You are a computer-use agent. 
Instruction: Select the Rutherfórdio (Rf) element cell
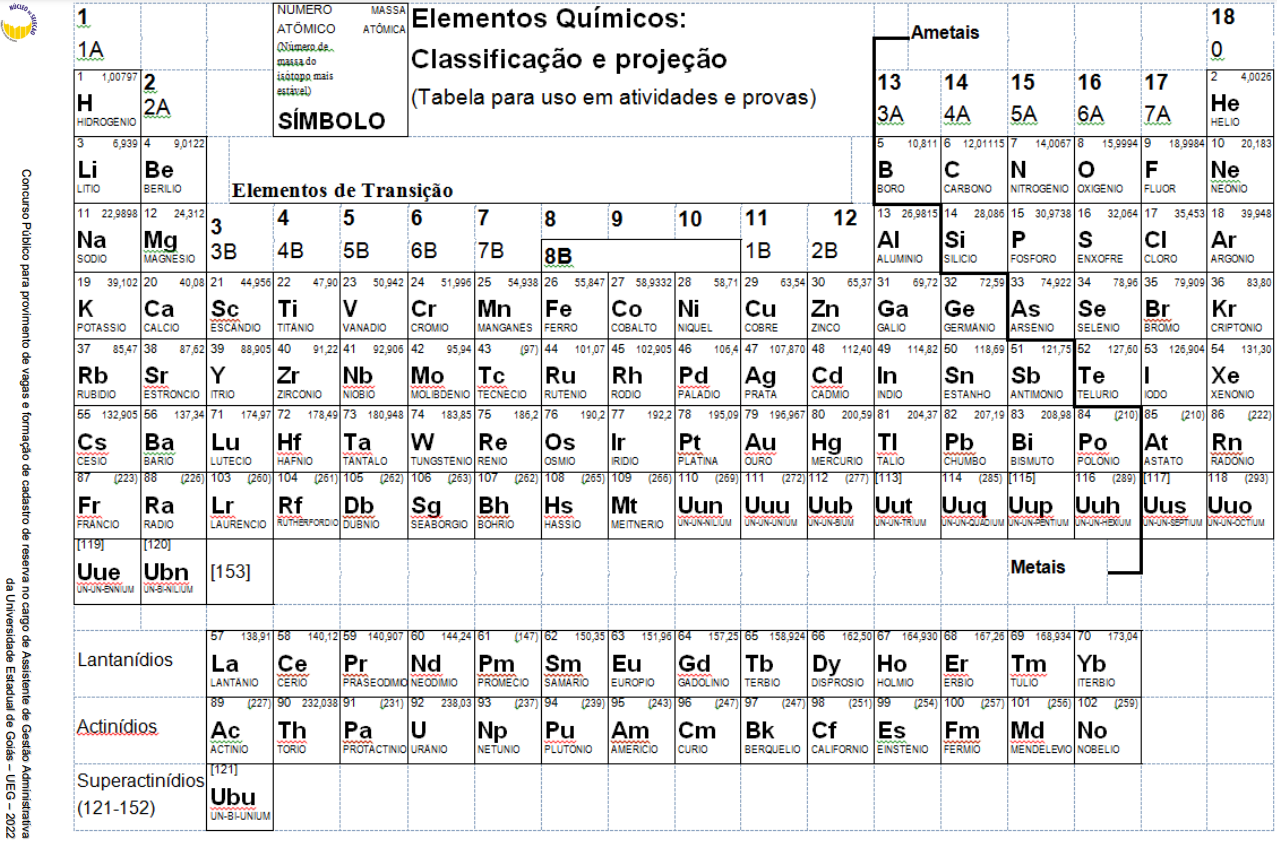pyautogui.click(x=307, y=505)
